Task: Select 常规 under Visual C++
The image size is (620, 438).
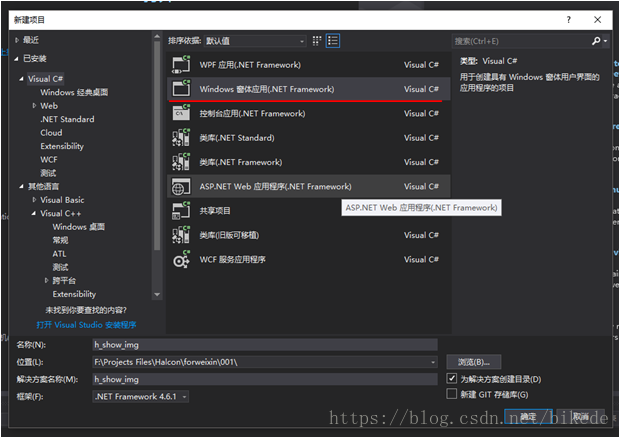Action: [60, 240]
